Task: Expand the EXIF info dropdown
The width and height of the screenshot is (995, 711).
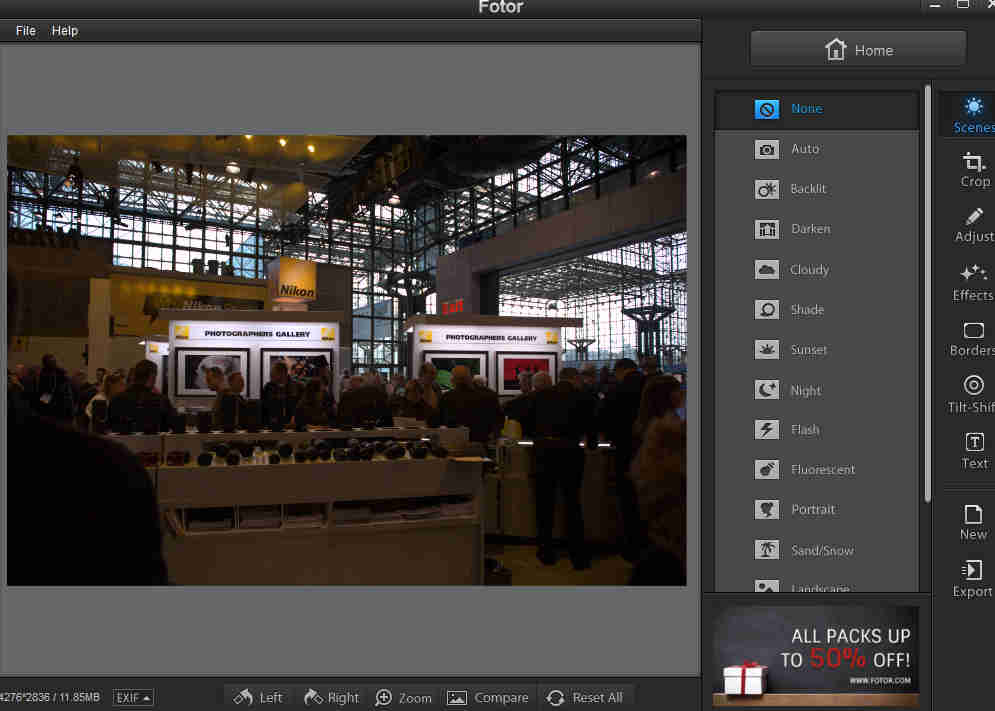Action: point(133,698)
